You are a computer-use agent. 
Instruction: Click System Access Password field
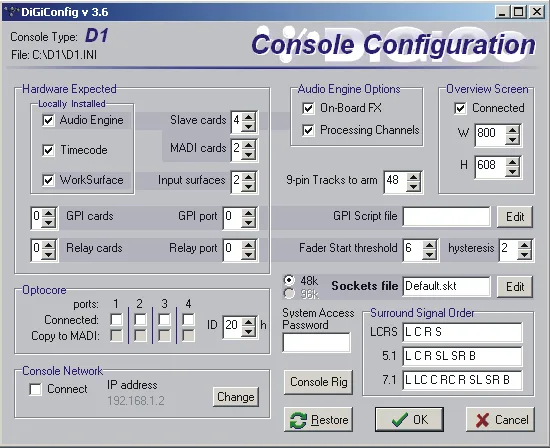coord(316,342)
